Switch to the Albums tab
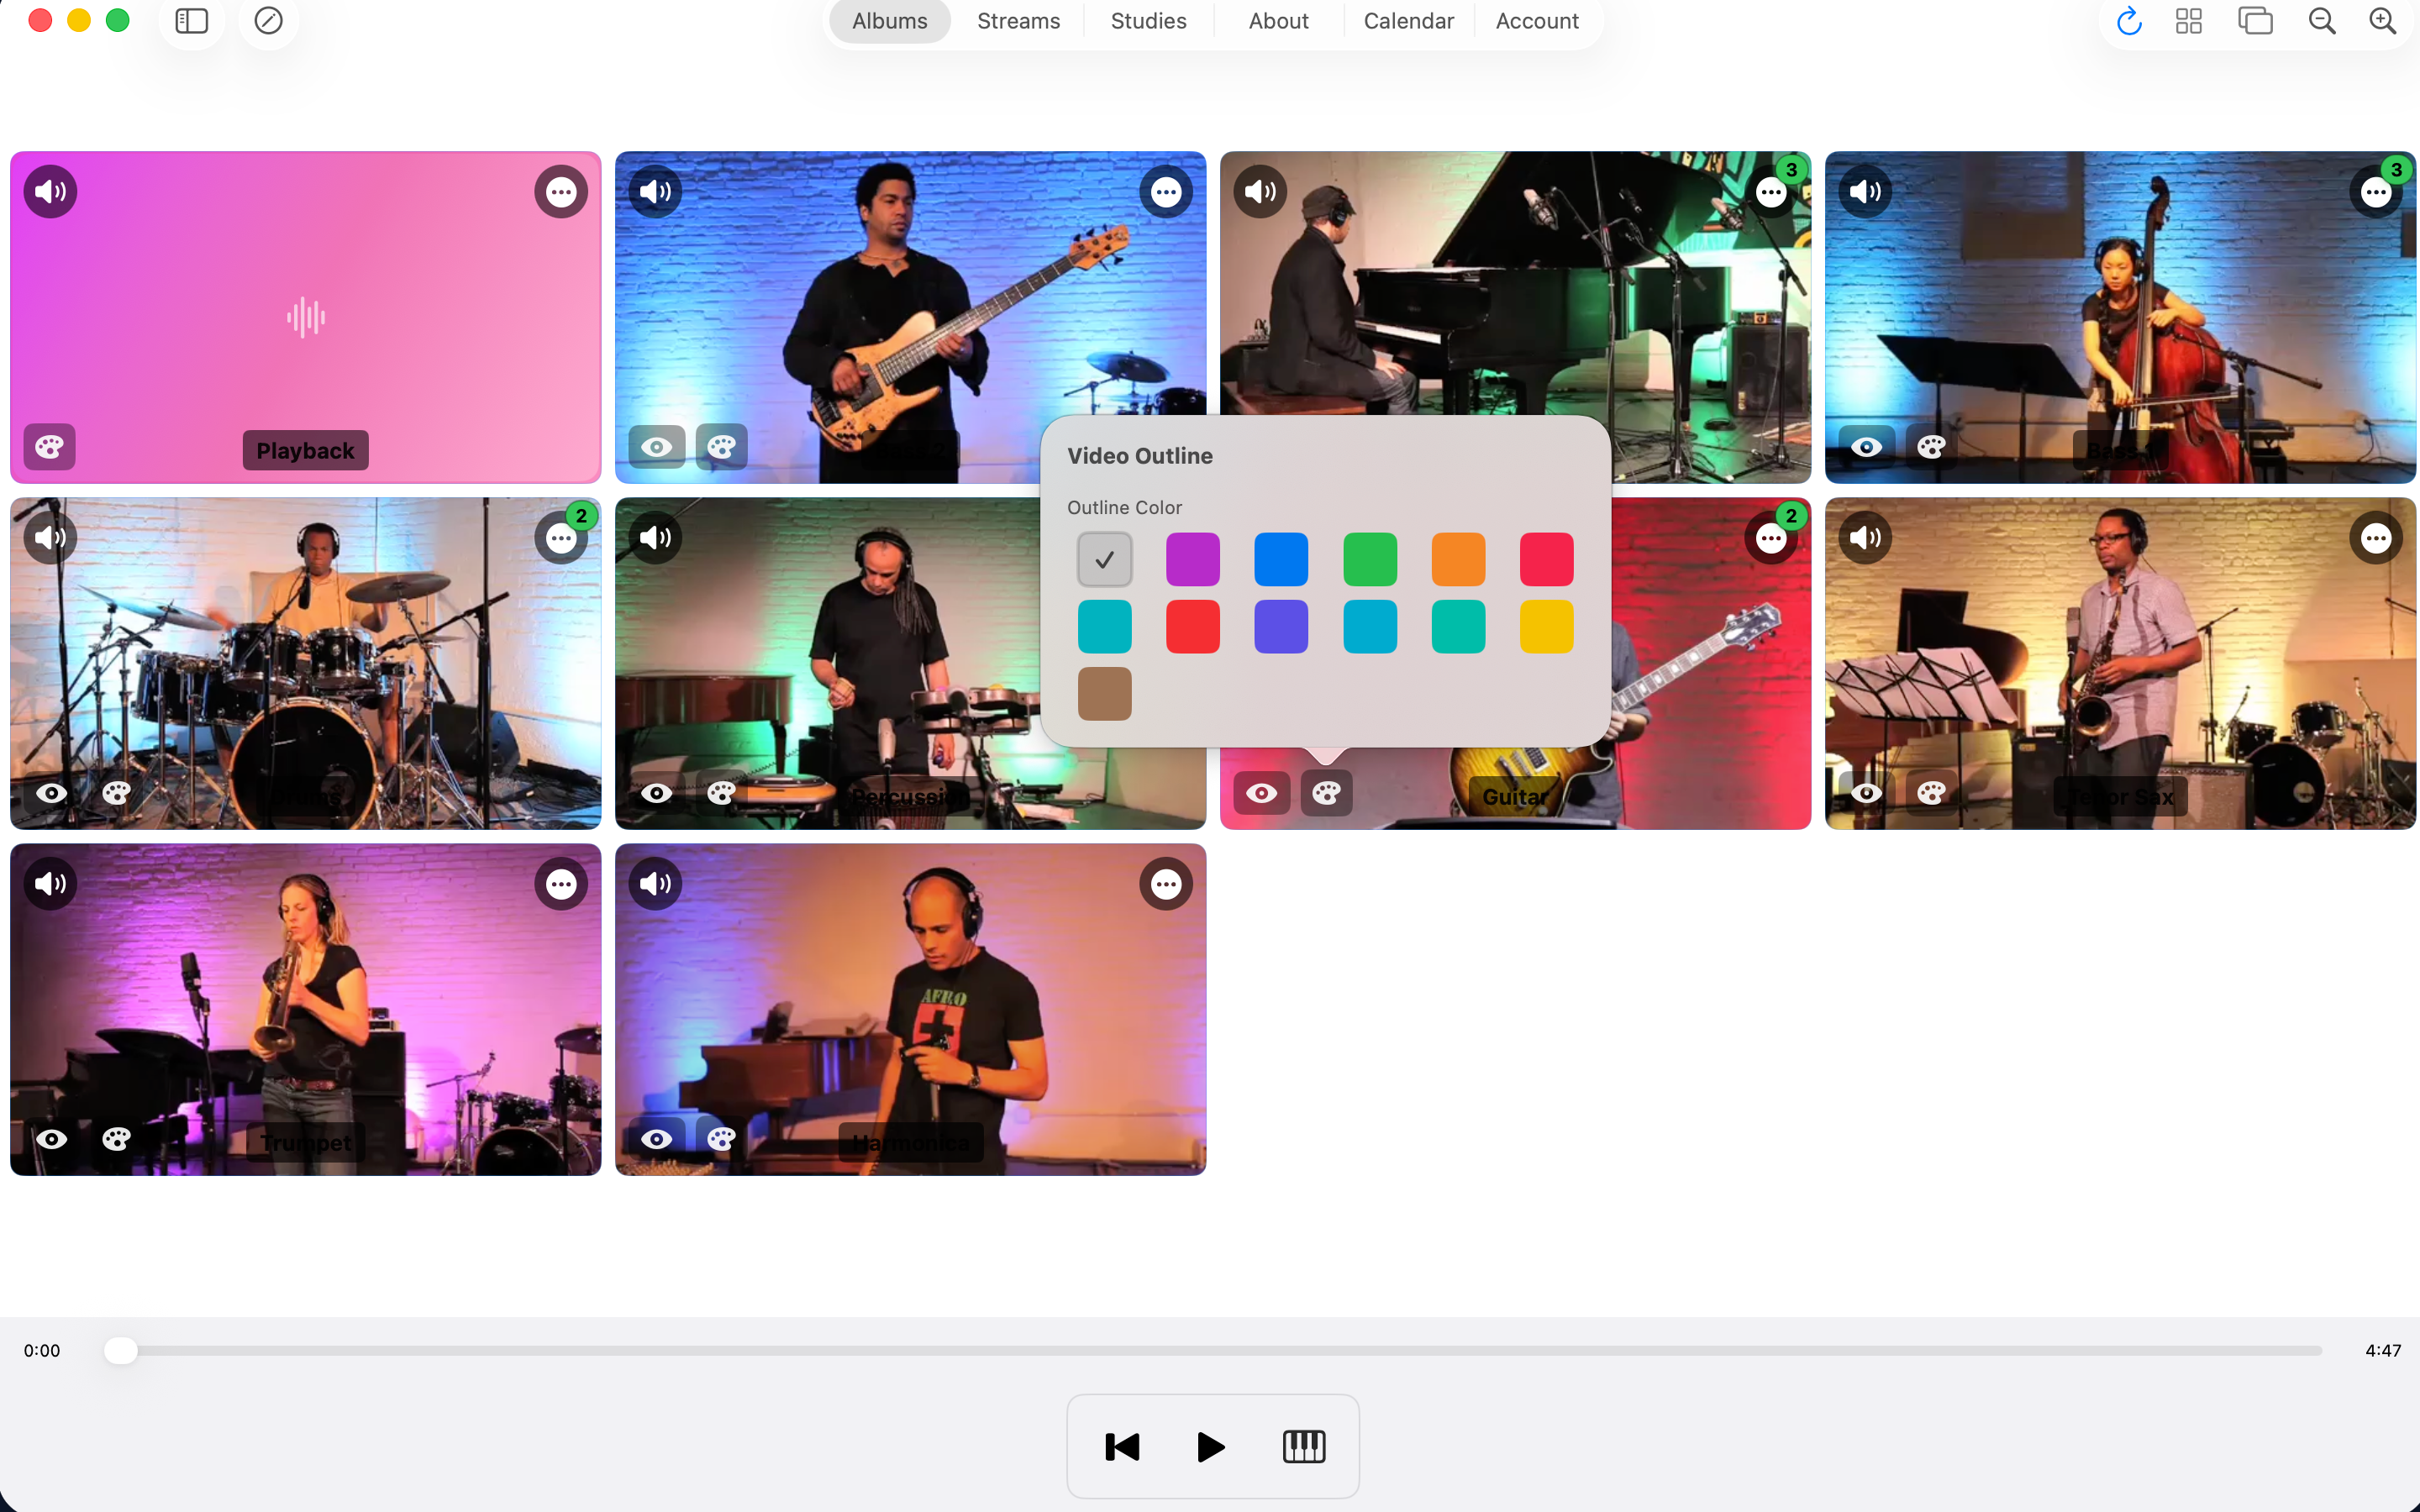 [889, 21]
